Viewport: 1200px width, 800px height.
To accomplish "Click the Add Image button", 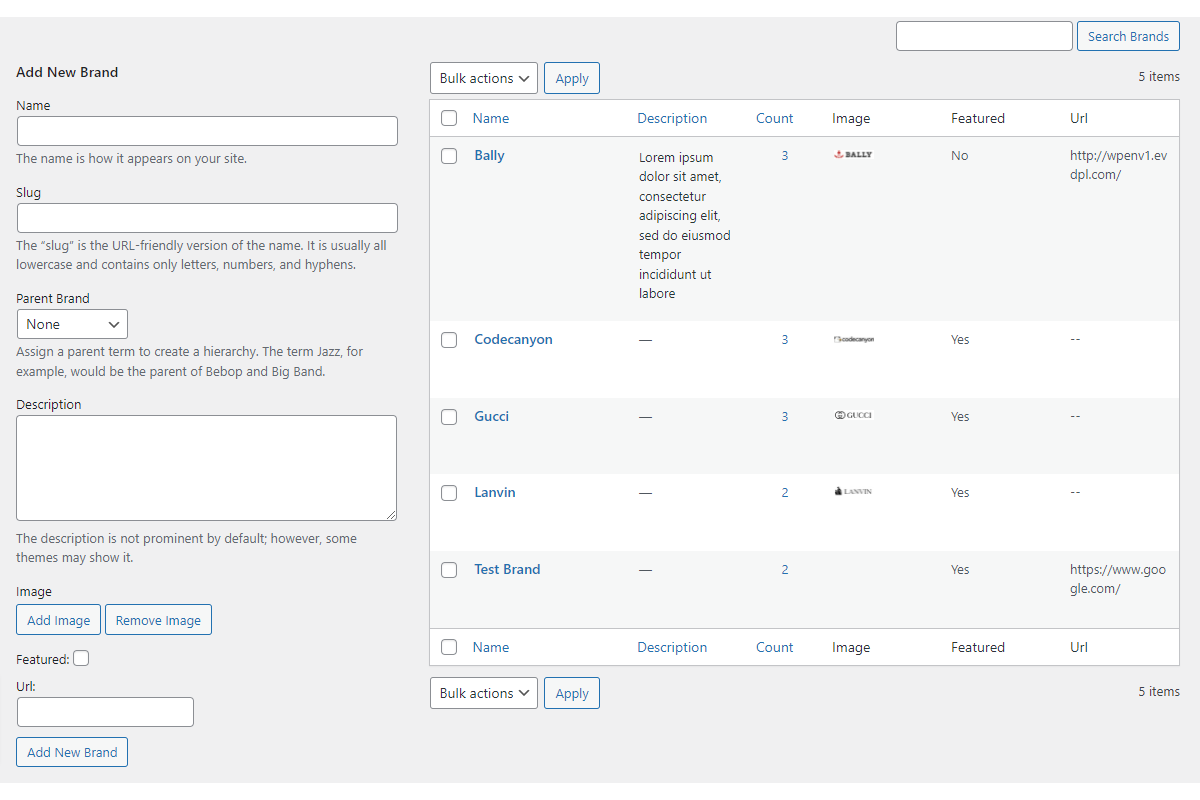I will click(59, 620).
